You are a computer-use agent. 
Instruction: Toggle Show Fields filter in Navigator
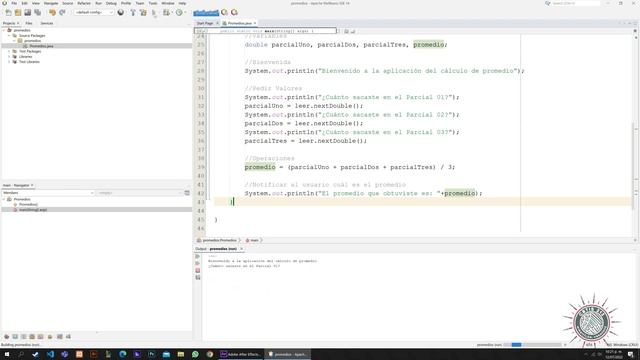click(15, 337)
